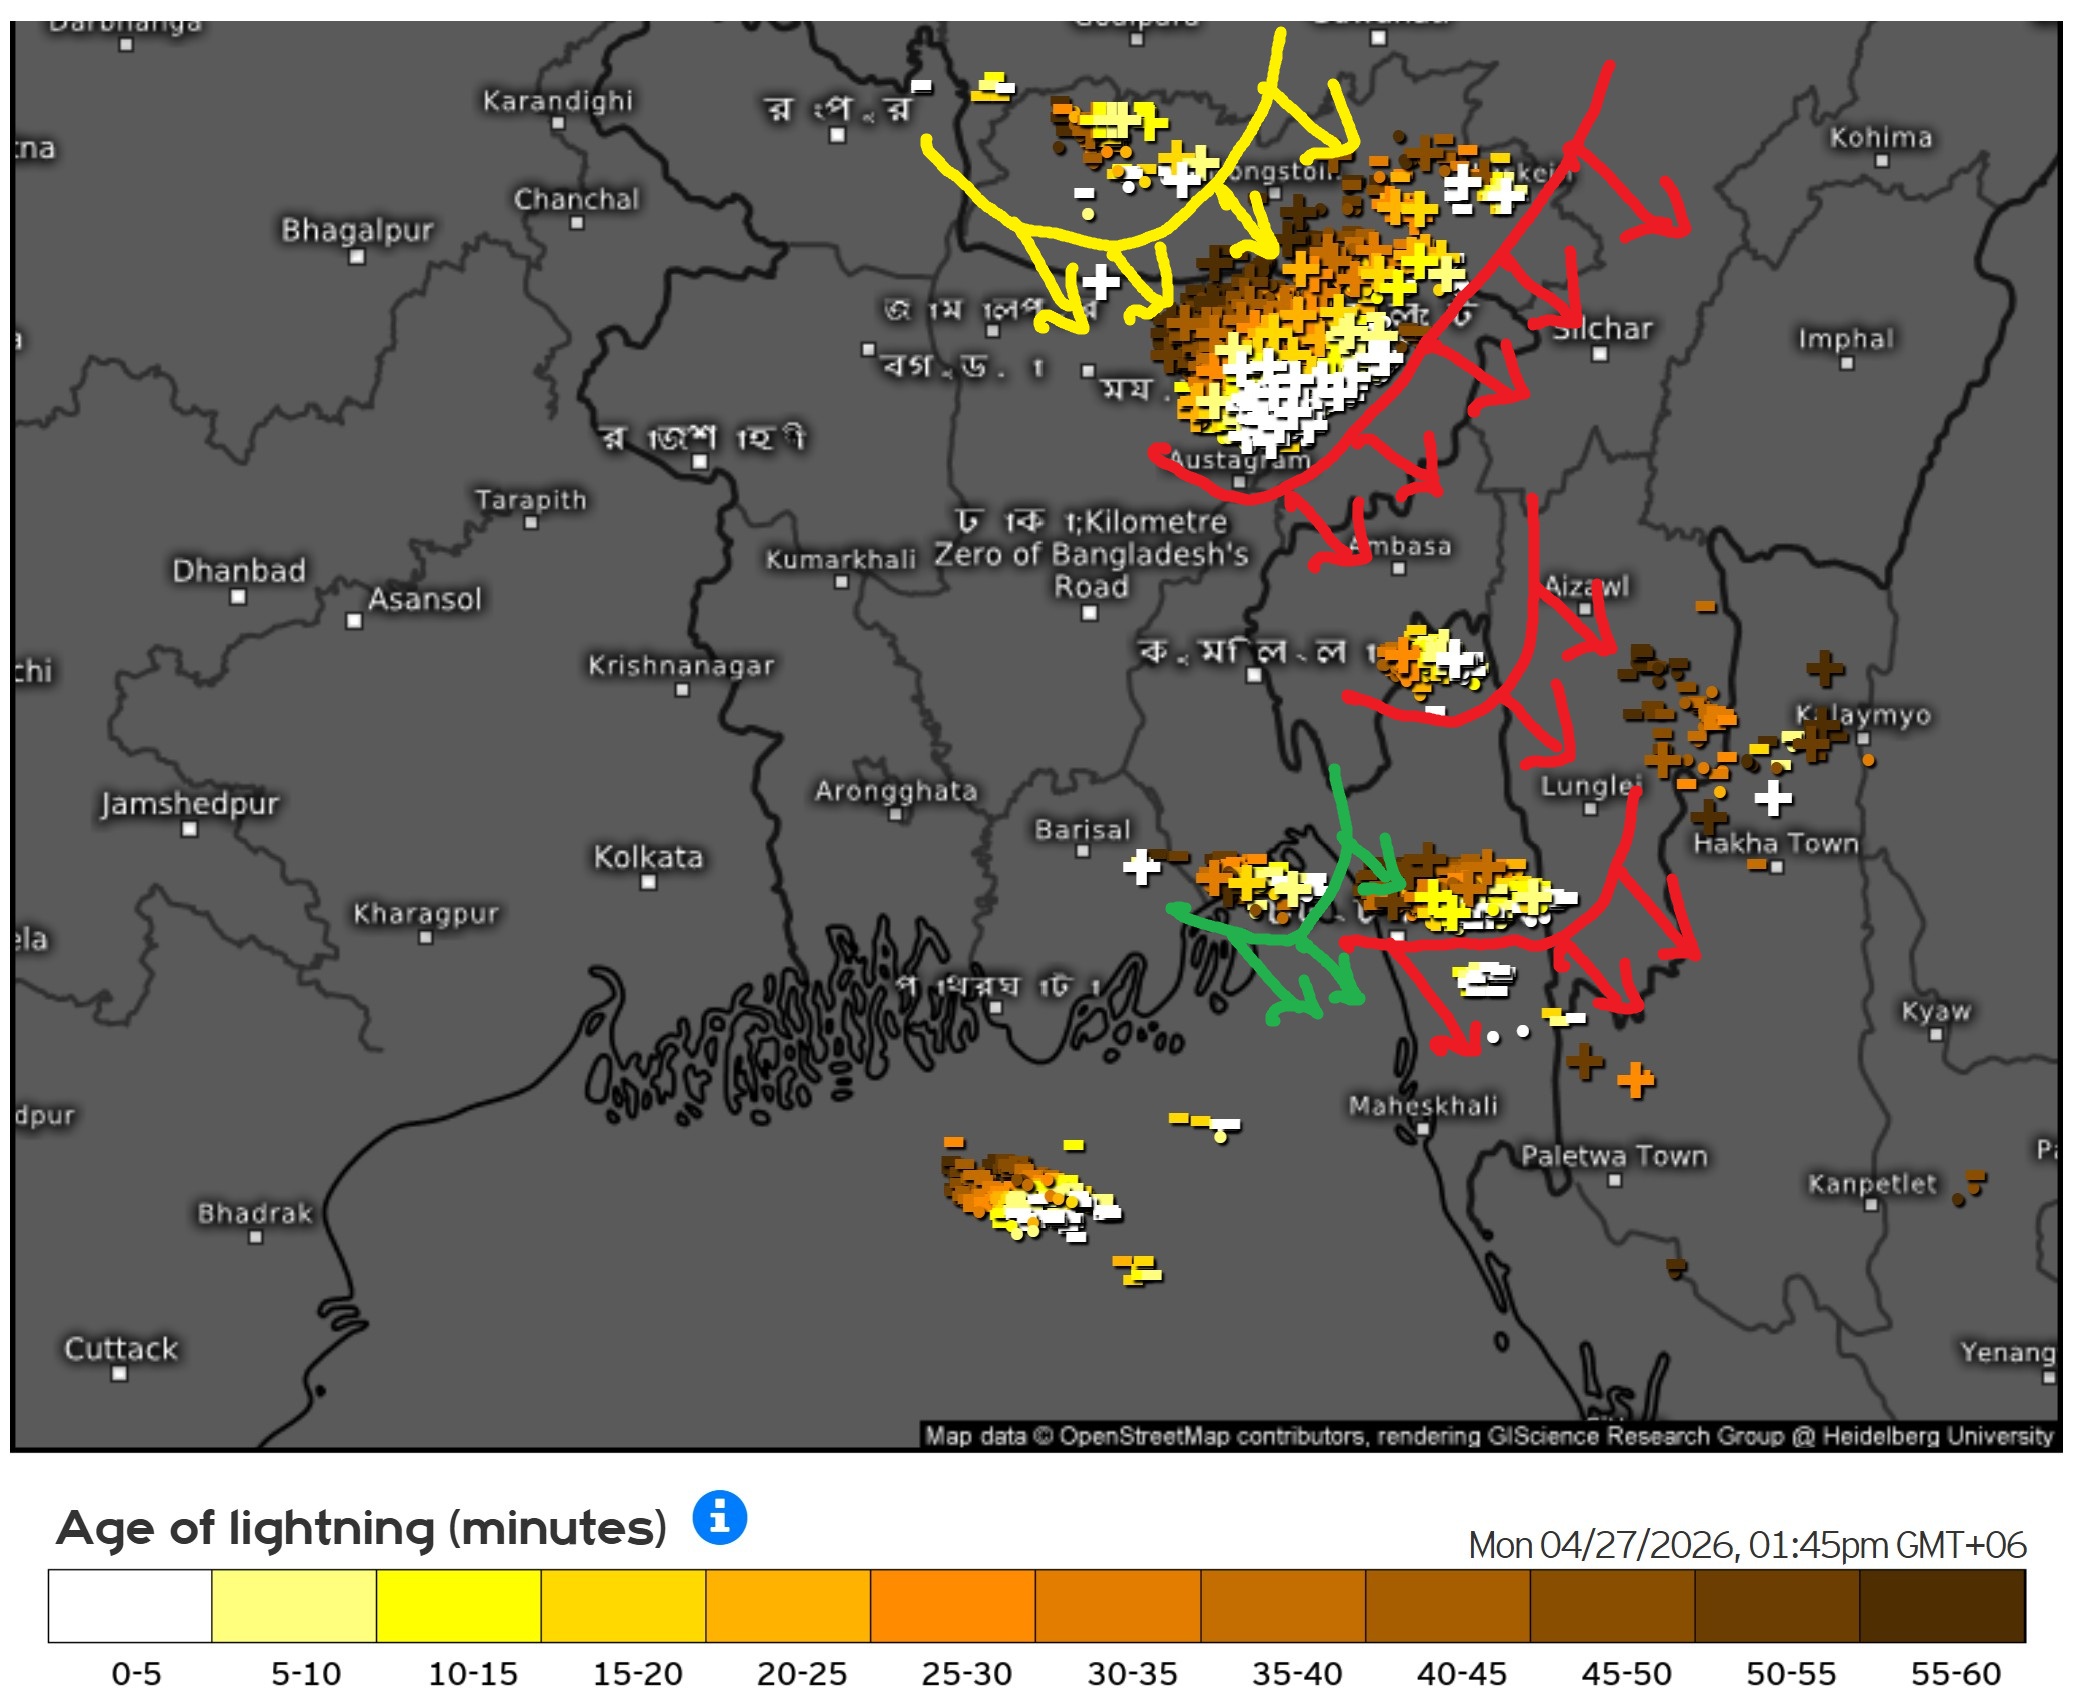The image size is (2076, 1695).
Task: Select the orange 25-30 minutes legend swatch
Action: coord(952,1605)
